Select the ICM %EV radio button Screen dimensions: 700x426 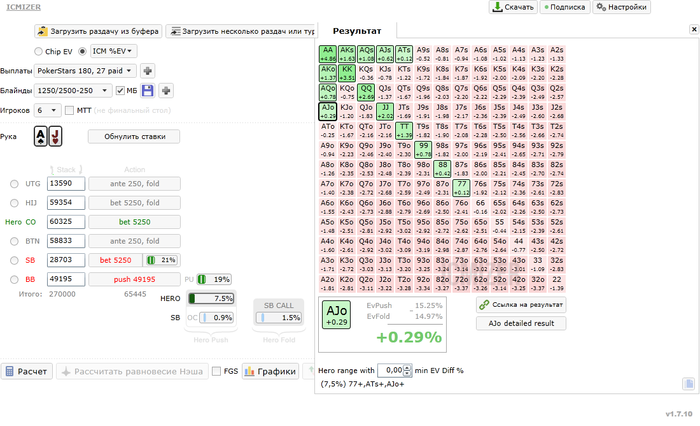coord(82,51)
